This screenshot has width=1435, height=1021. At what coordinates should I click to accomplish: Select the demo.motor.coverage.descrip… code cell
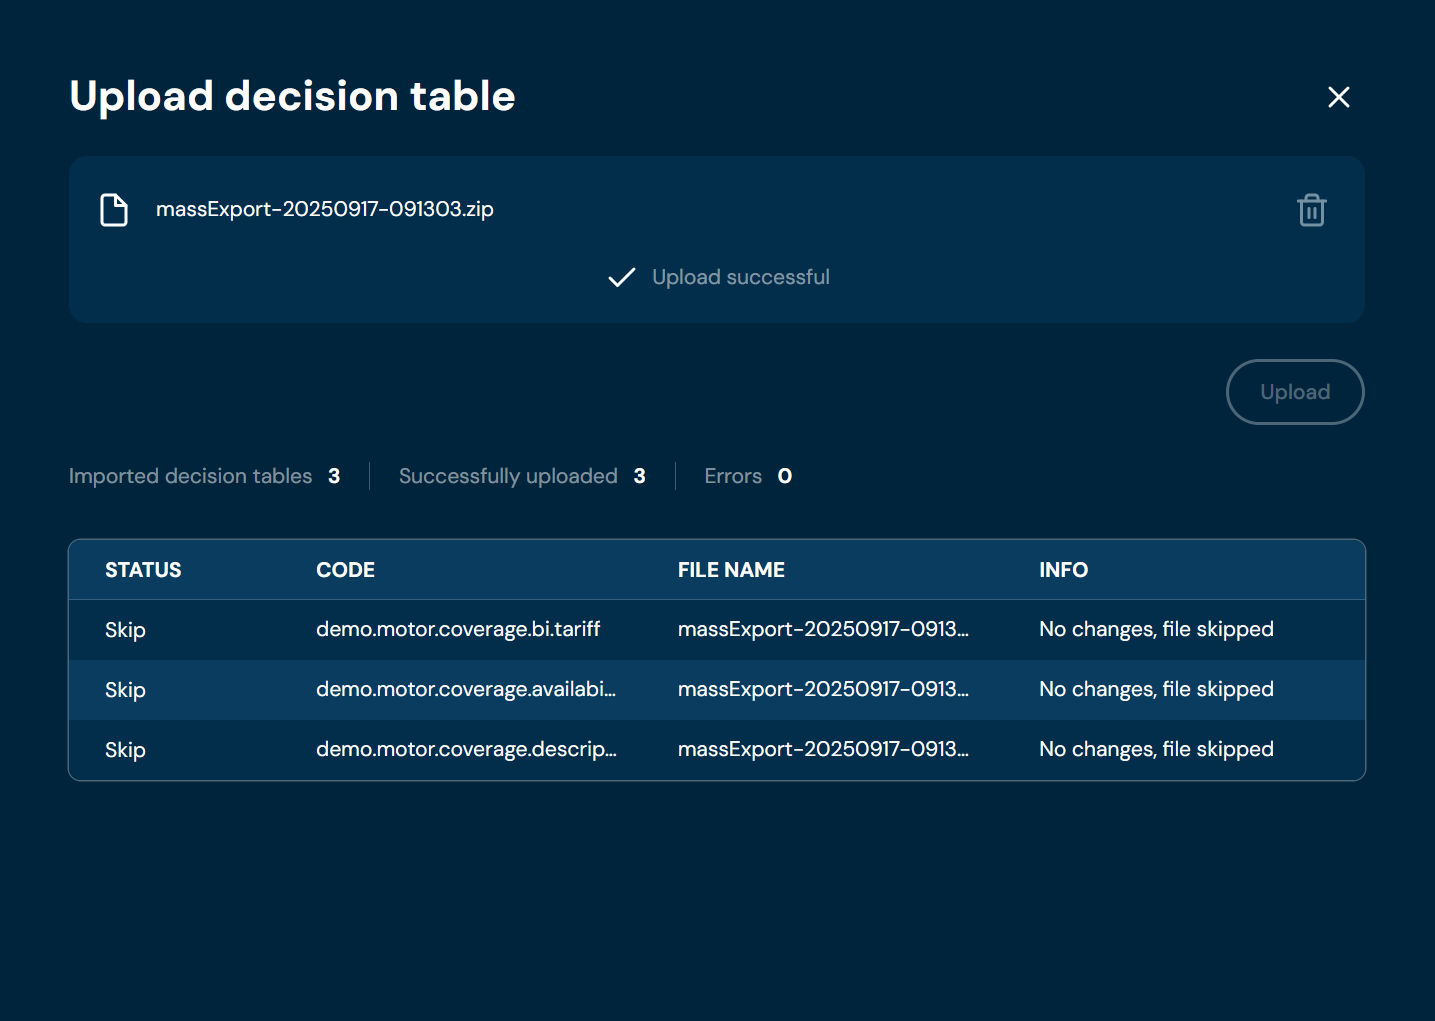[x=465, y=749]
